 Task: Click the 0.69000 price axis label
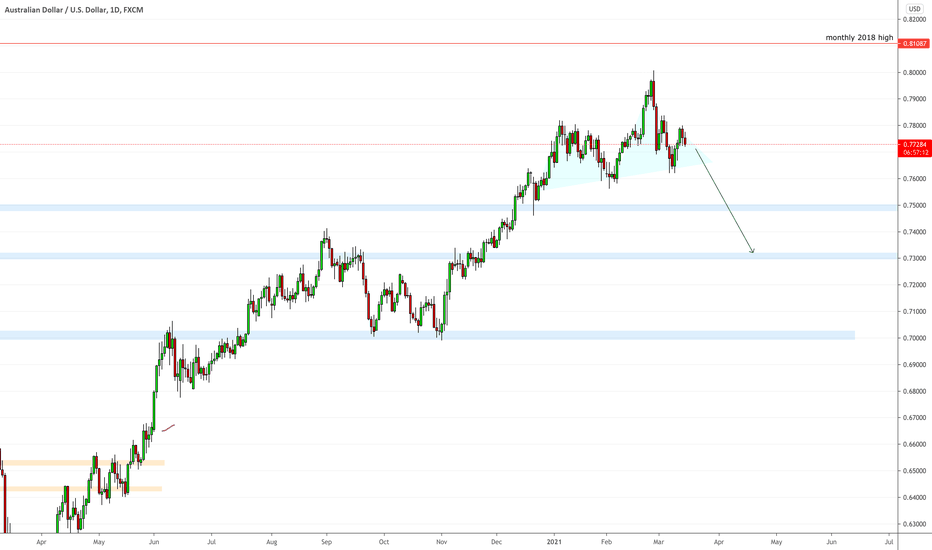coord(915,365)
